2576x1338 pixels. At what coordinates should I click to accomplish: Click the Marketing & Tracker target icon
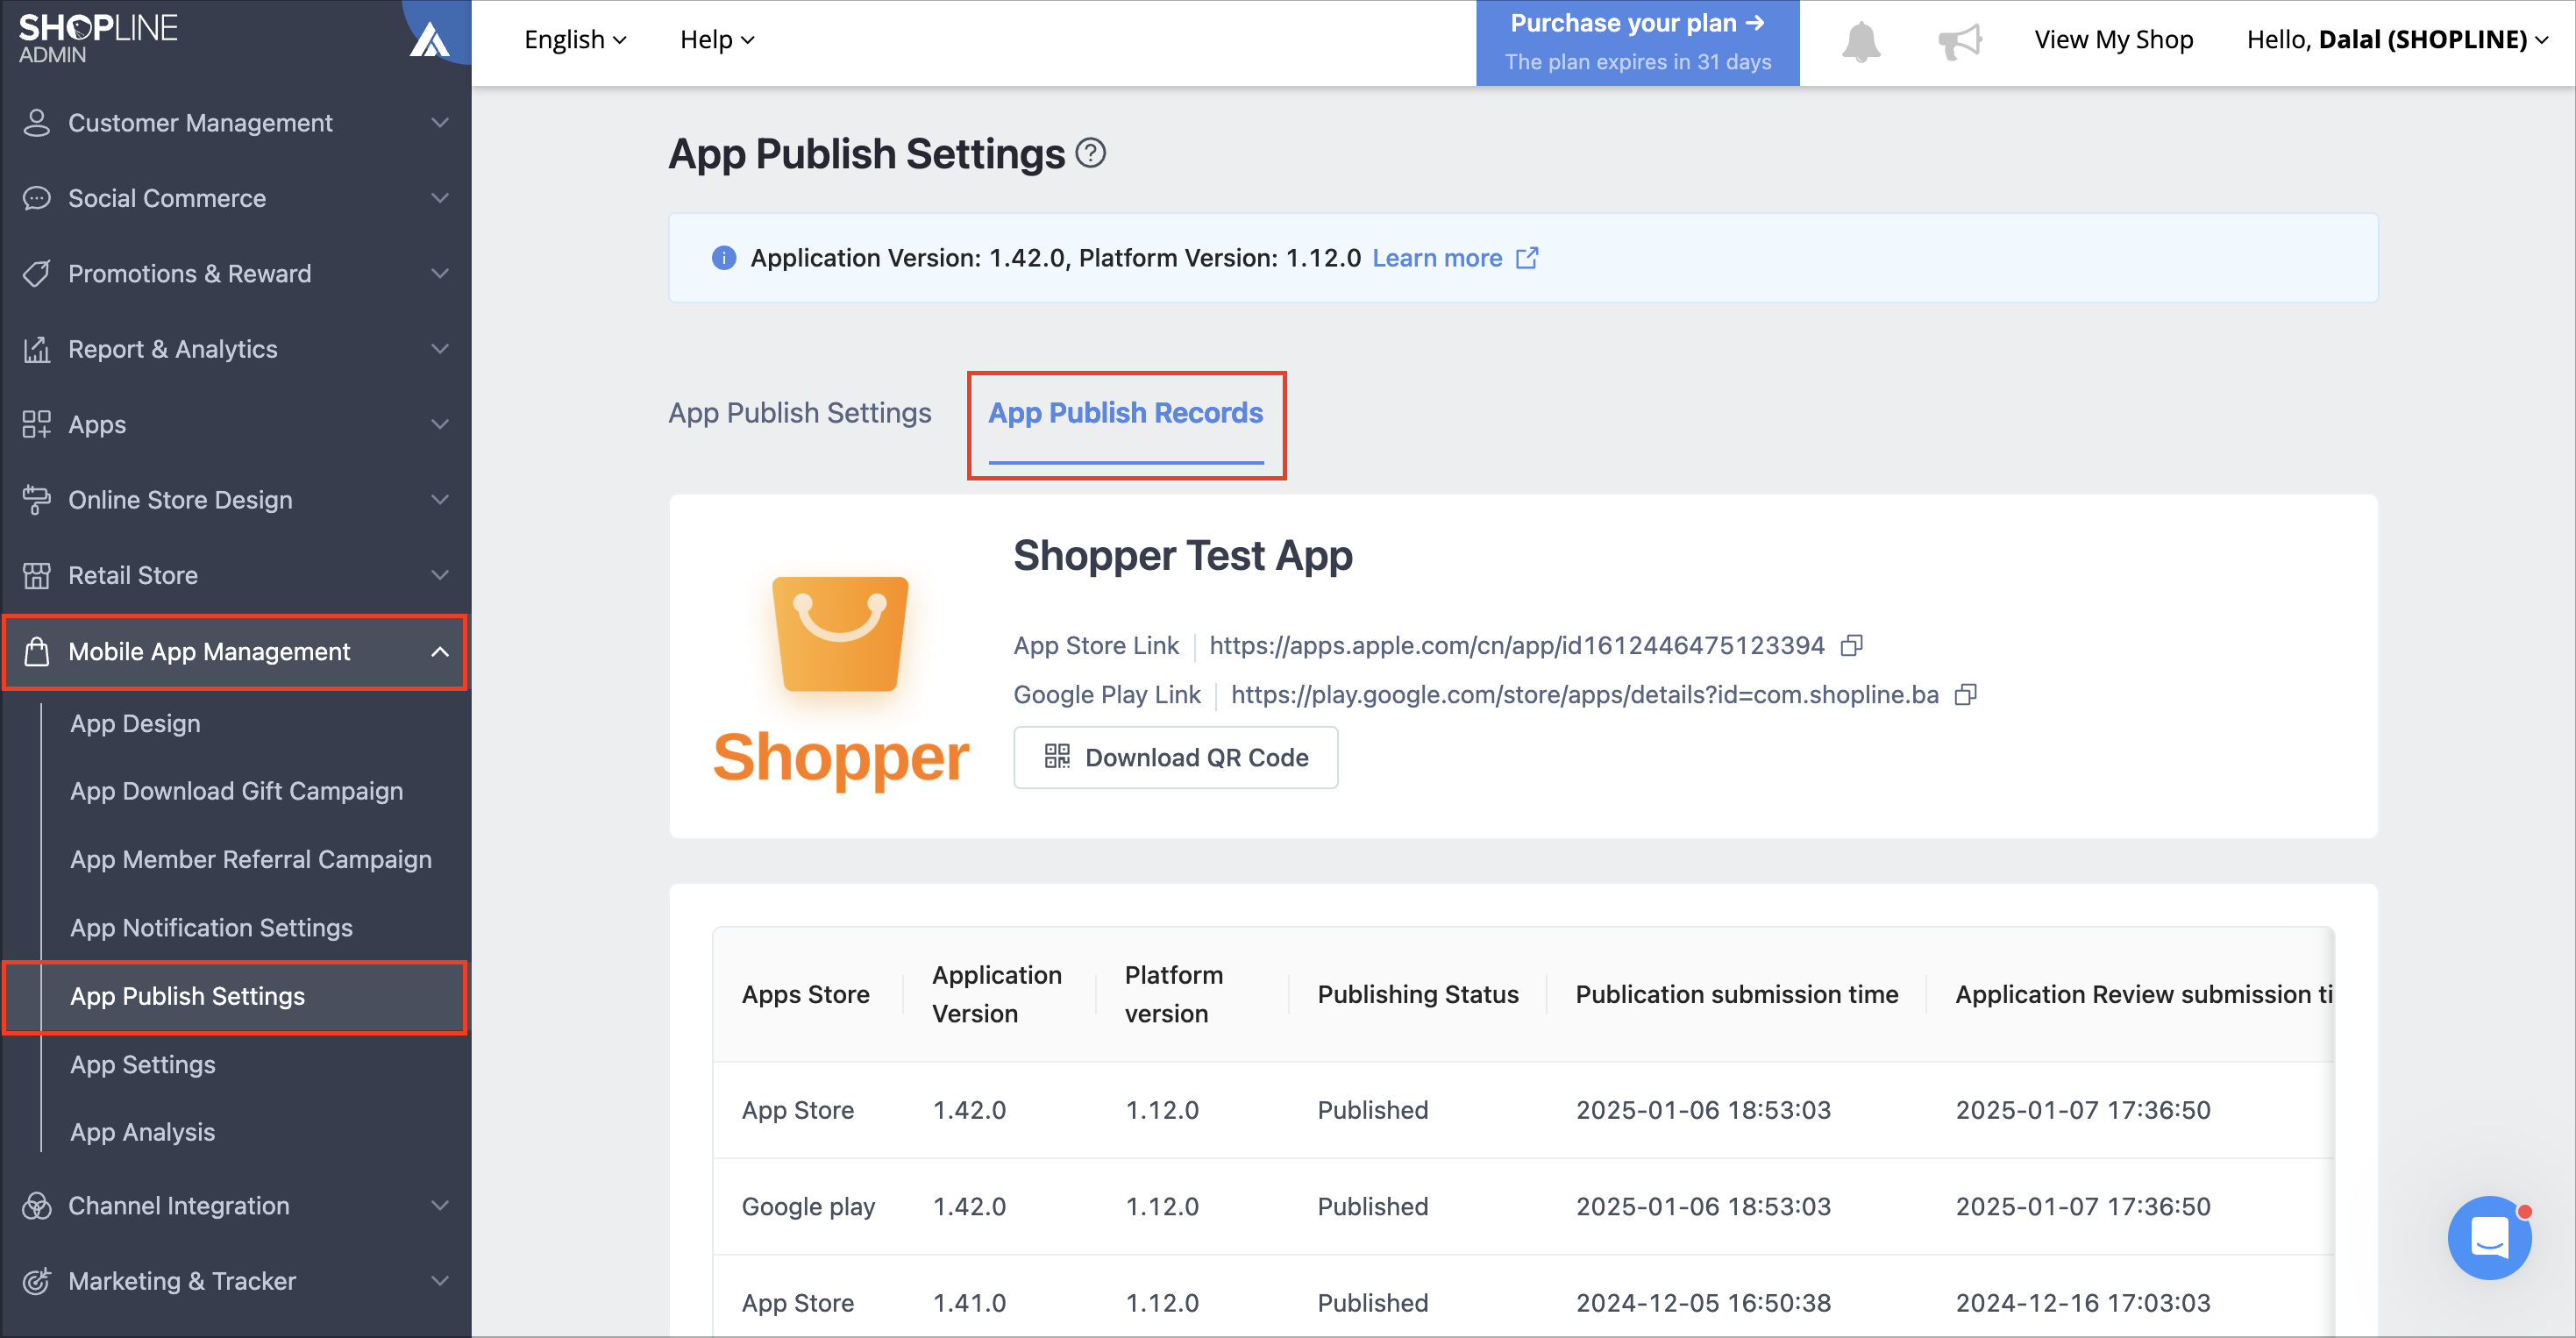[x=36, y=1281]
